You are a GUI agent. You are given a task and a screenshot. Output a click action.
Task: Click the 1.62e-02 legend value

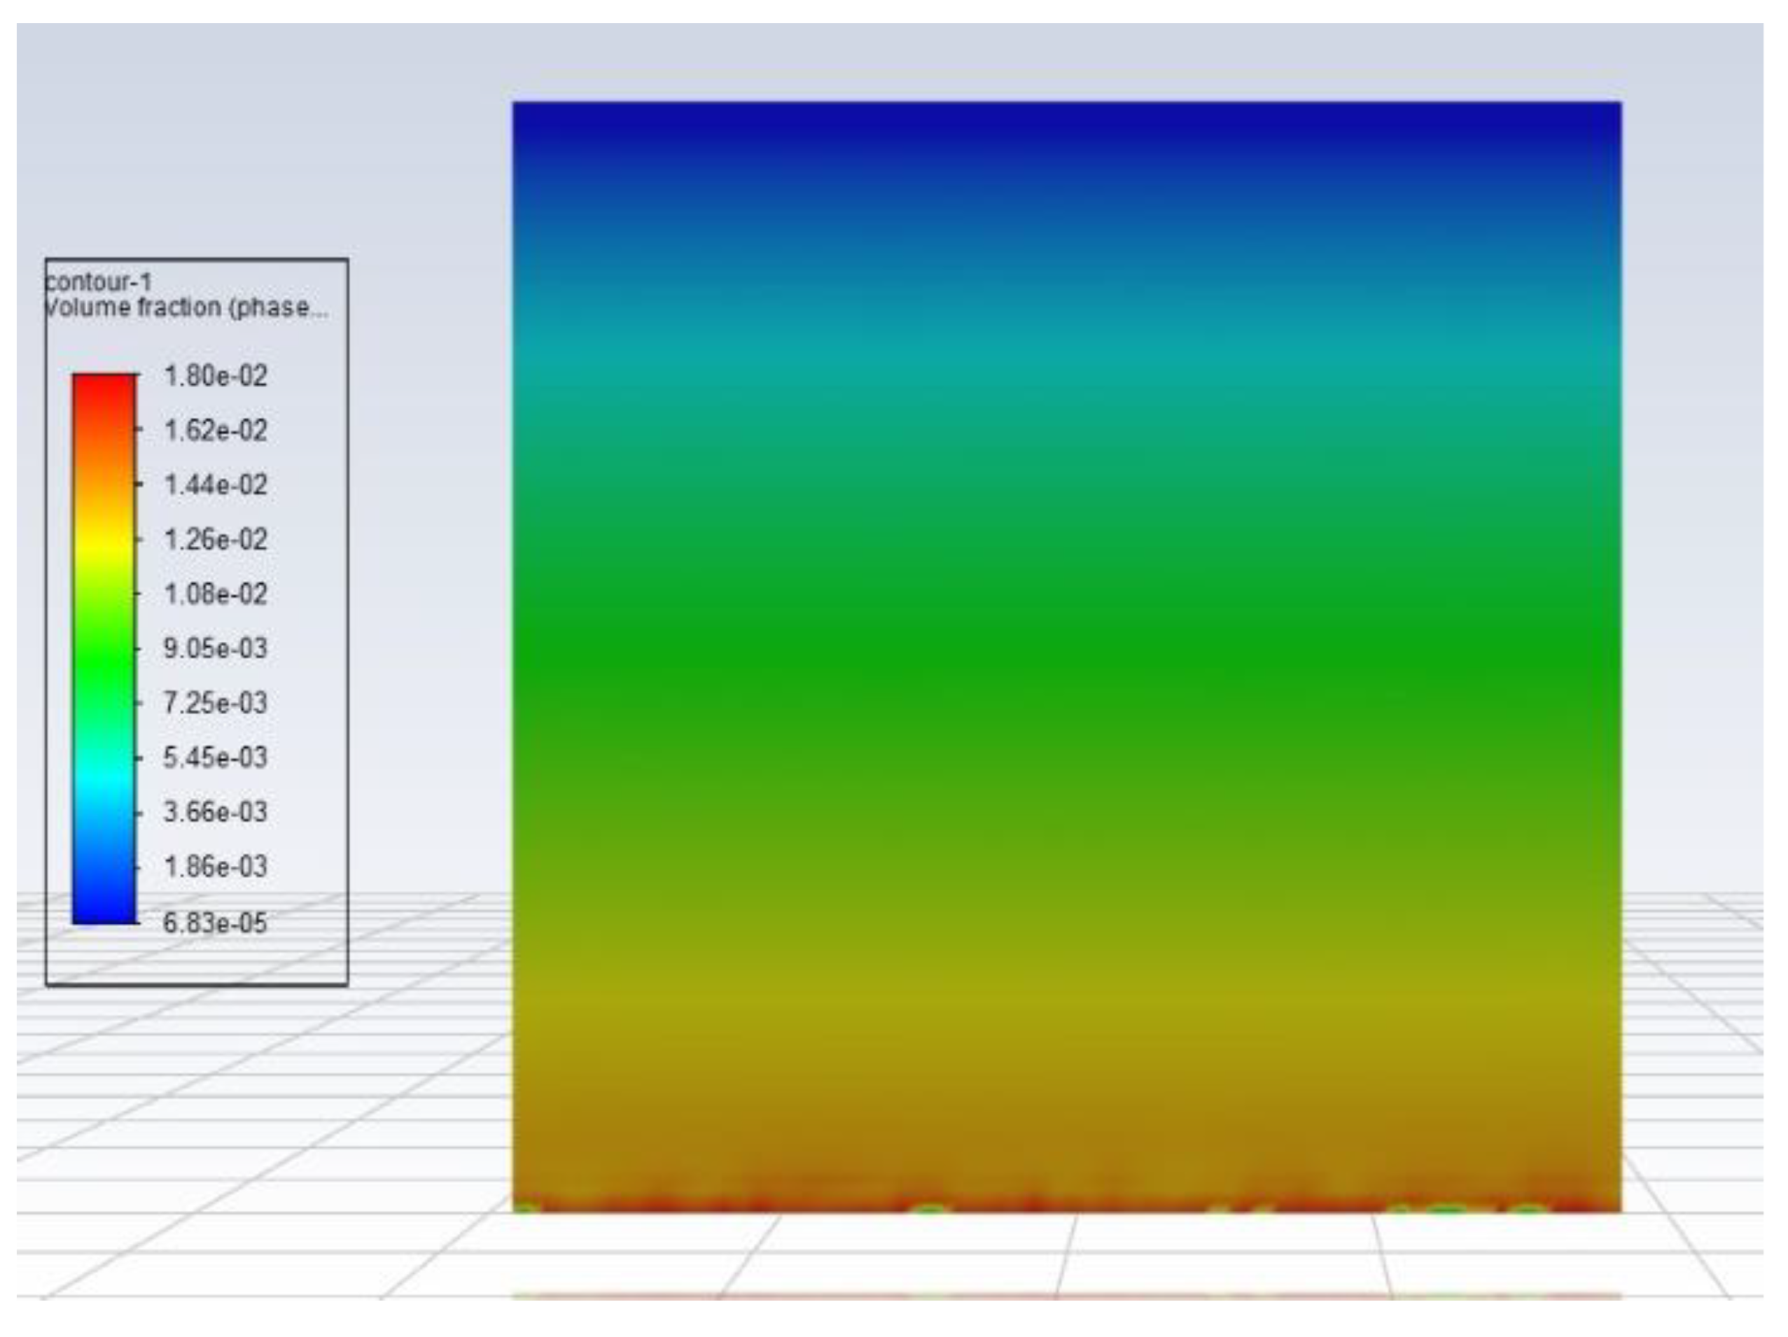coord(215,430)
